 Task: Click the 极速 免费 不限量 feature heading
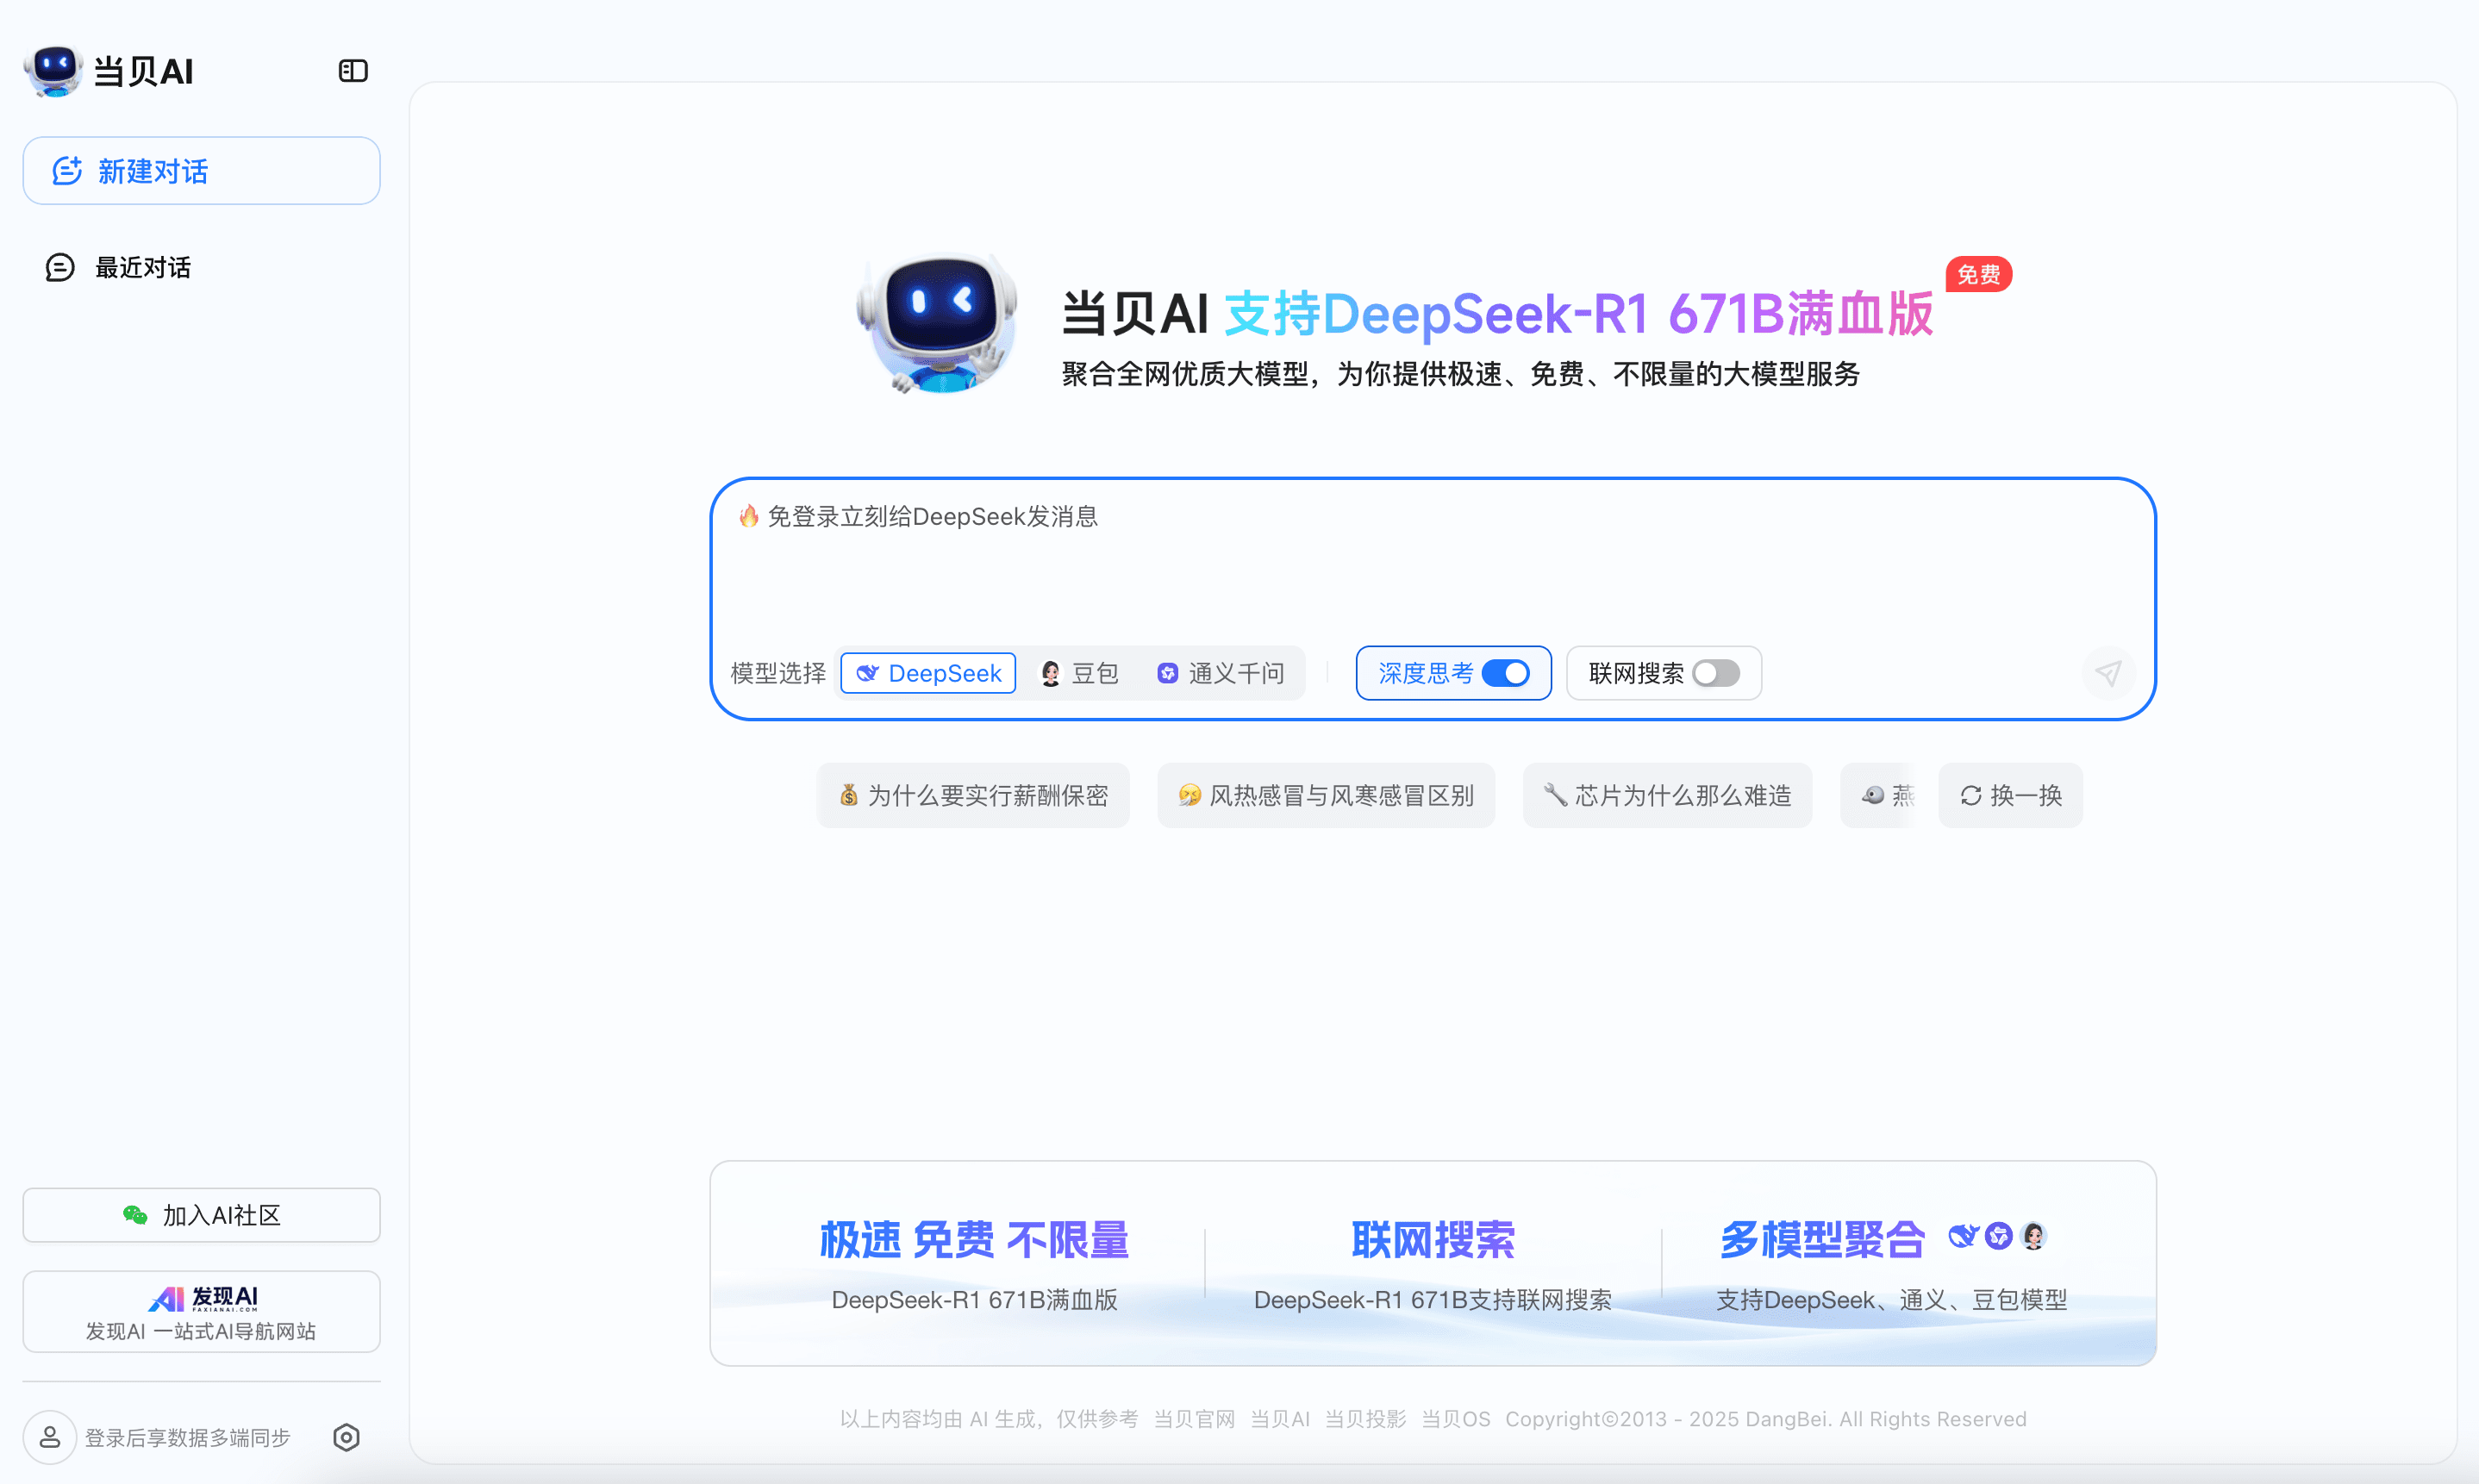pyautogui.click(x=974, y=1240)
